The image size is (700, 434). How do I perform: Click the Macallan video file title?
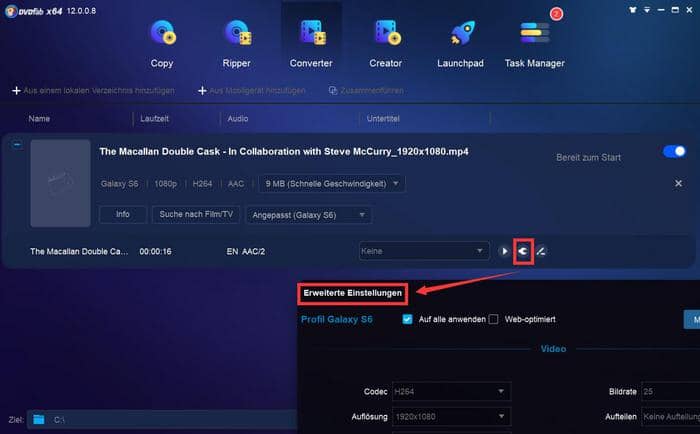(284, 152)
